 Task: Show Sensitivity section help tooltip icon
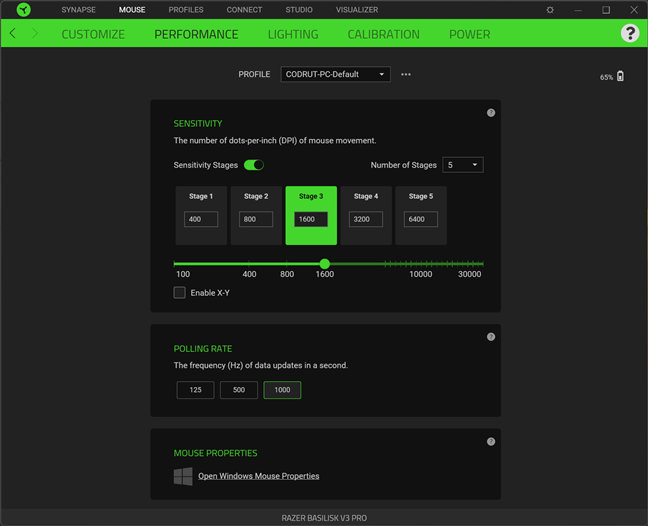(491, 113)
